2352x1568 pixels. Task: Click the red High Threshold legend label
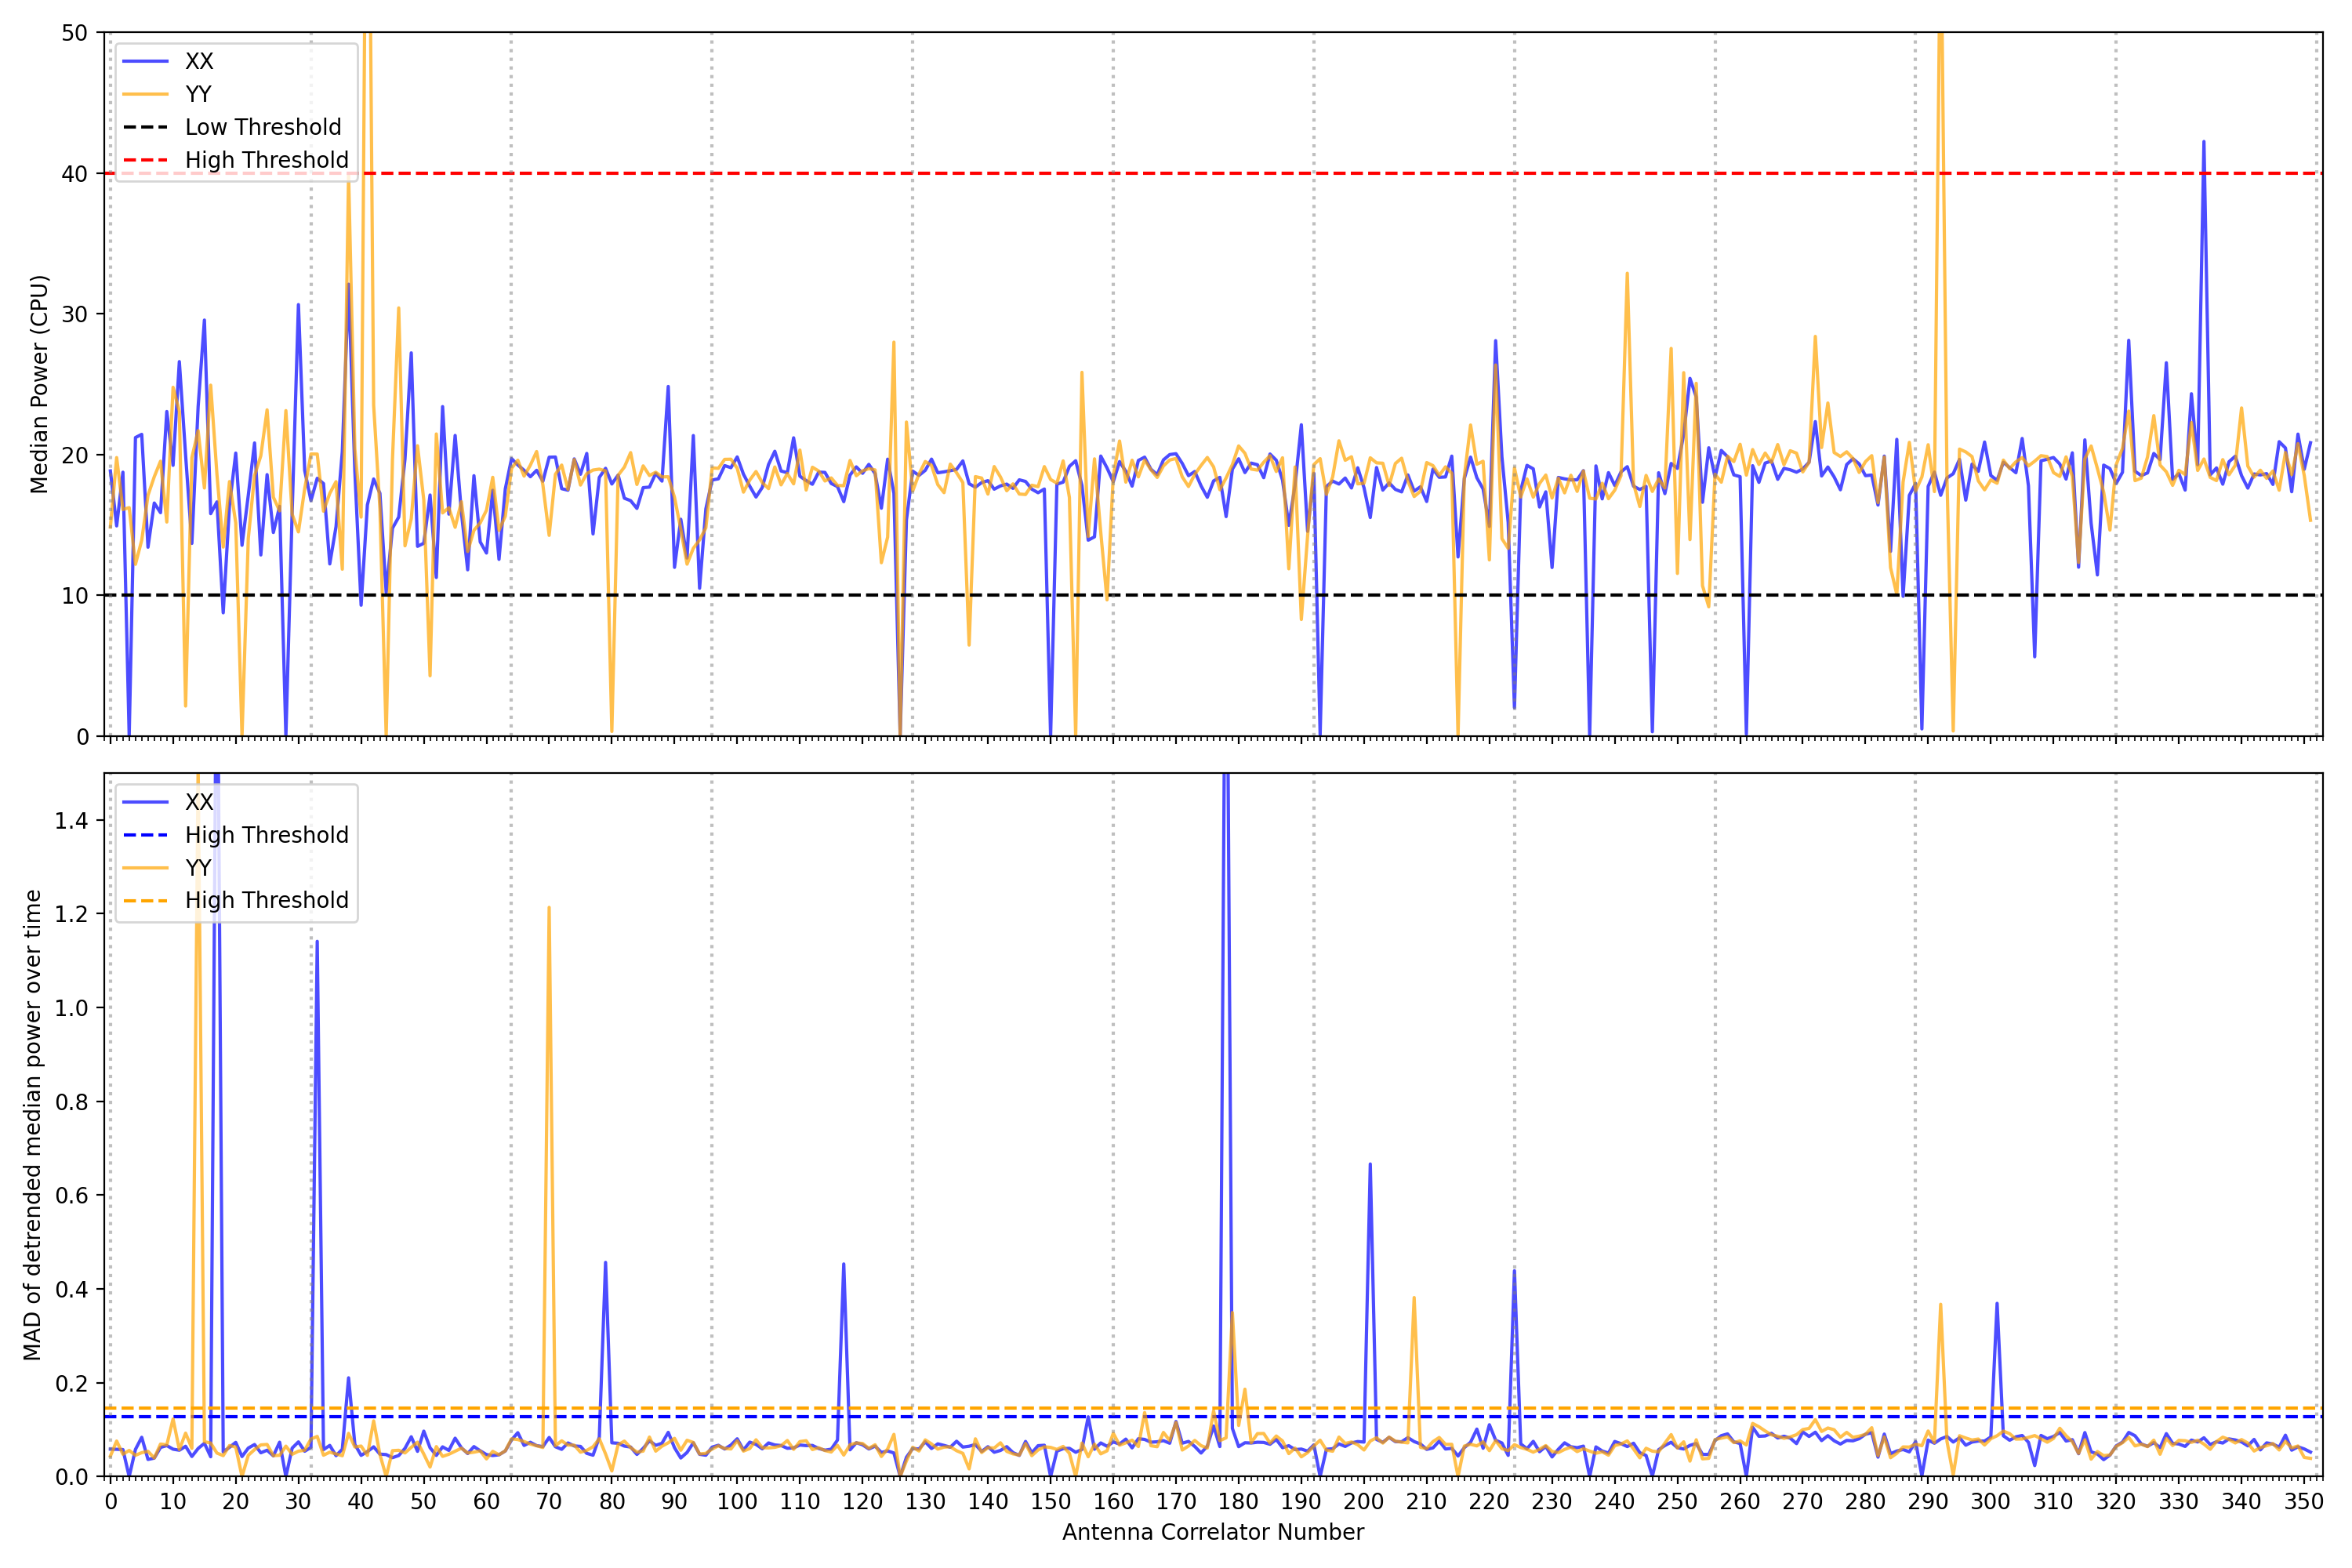[x=266, y=160]
